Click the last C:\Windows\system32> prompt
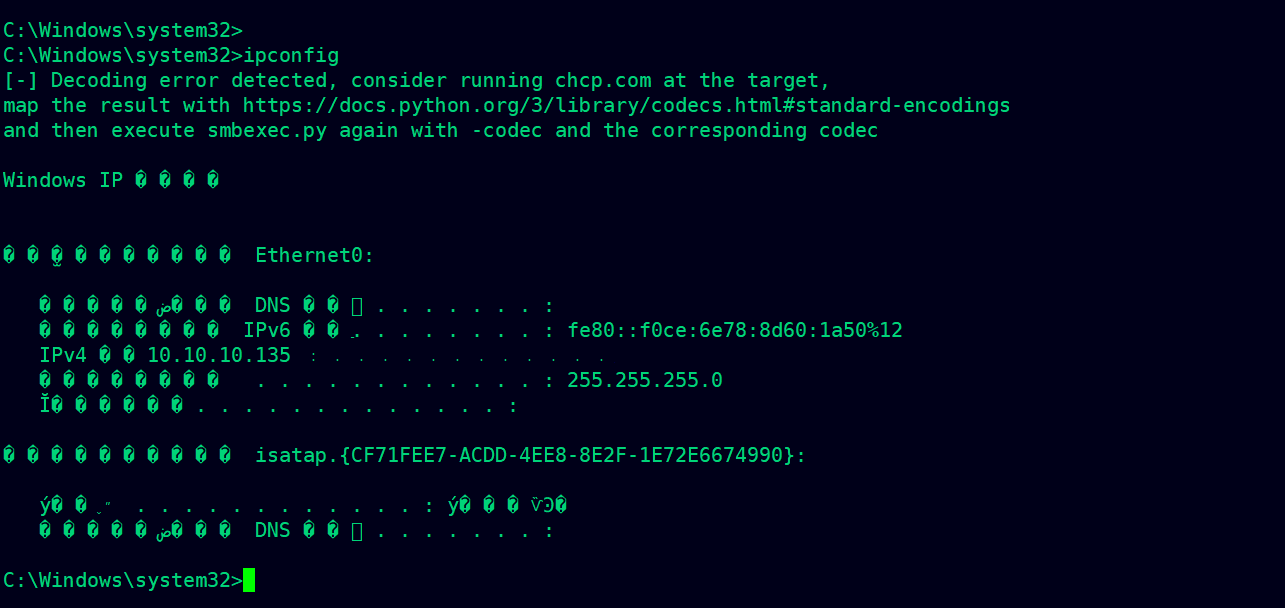The height and width of the screenshot is (608, 1285). click(x=123, y=580)
